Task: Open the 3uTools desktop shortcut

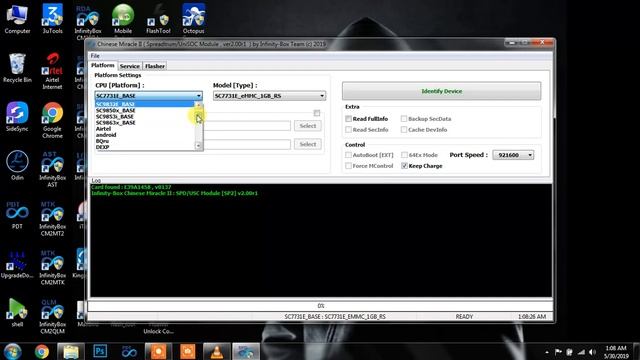Action: pos(52,19)
